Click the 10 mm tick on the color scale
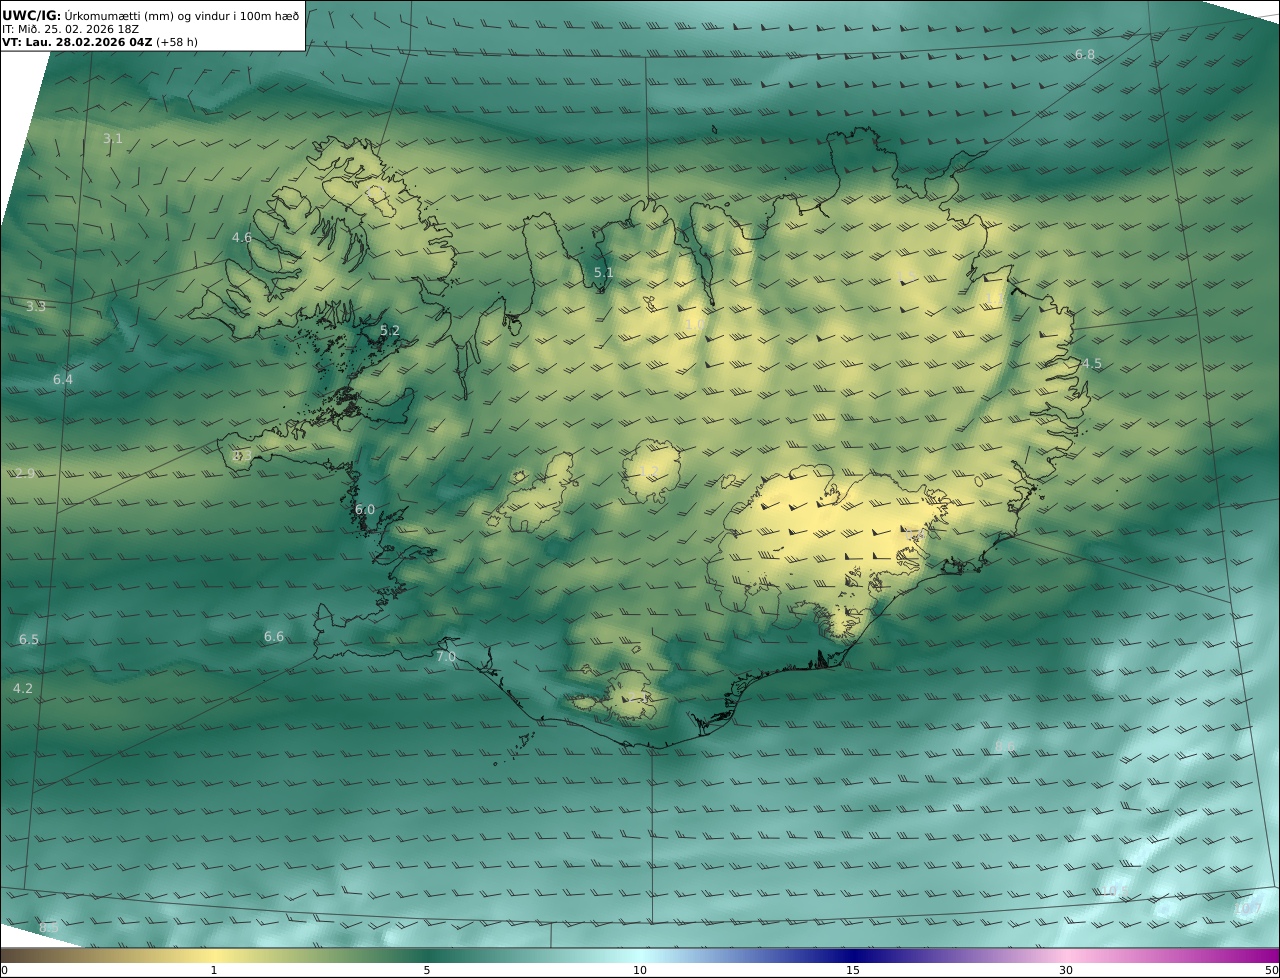Viewport: 1280px width, 978px height. tap(640, 970)
